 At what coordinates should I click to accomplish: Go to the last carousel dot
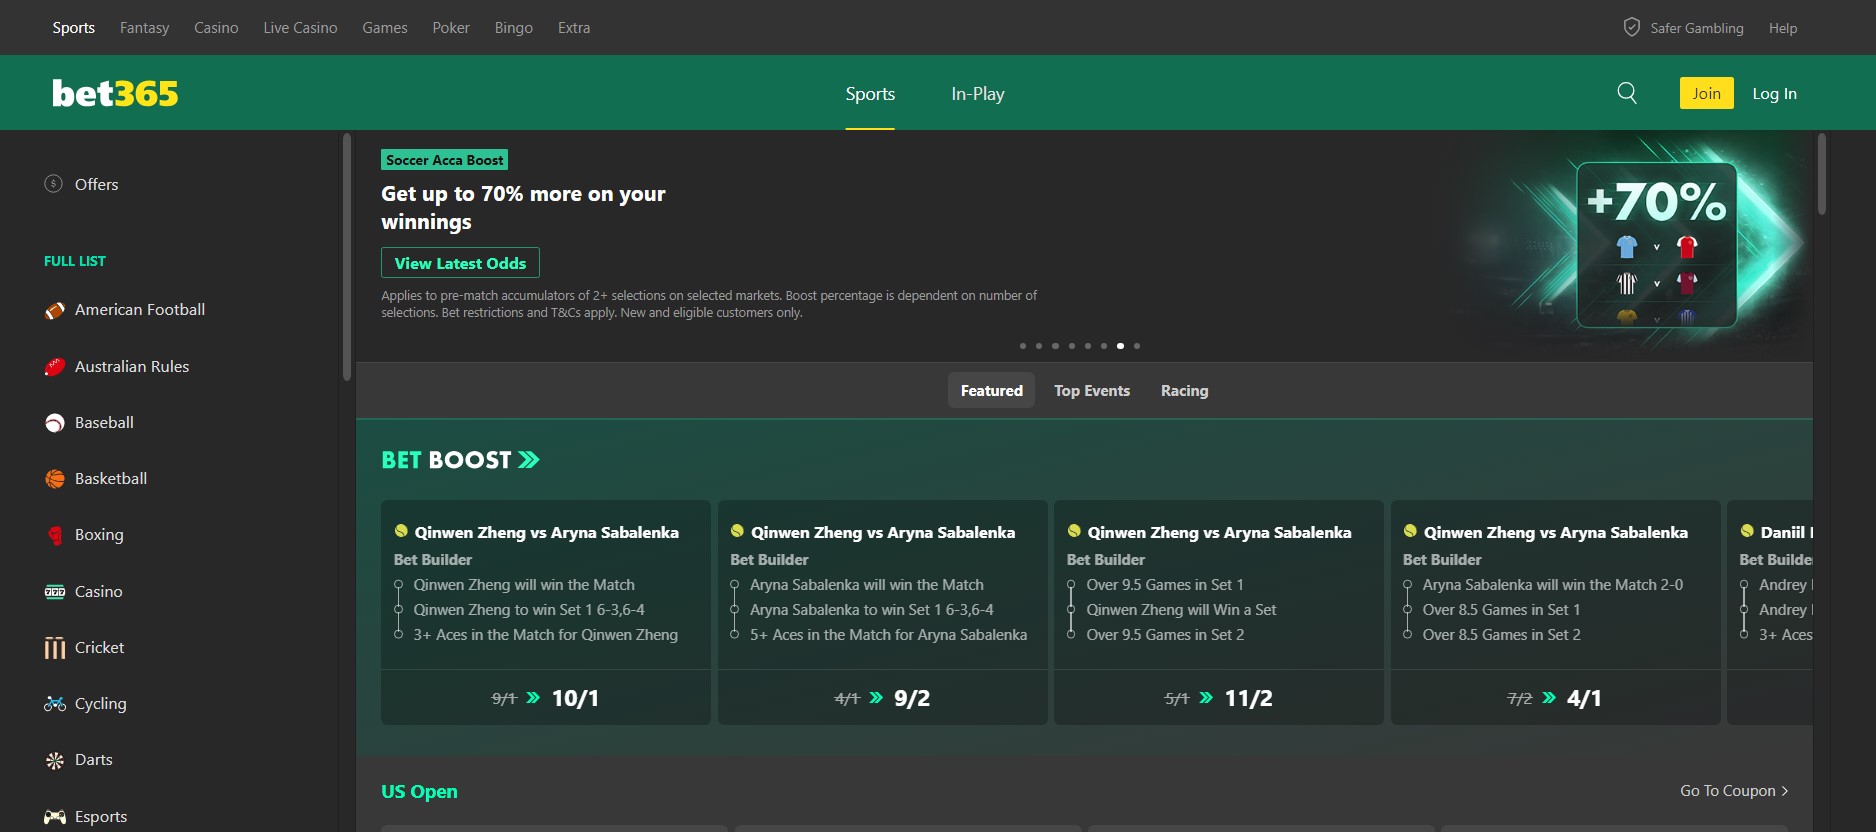tap(1137, 346)
